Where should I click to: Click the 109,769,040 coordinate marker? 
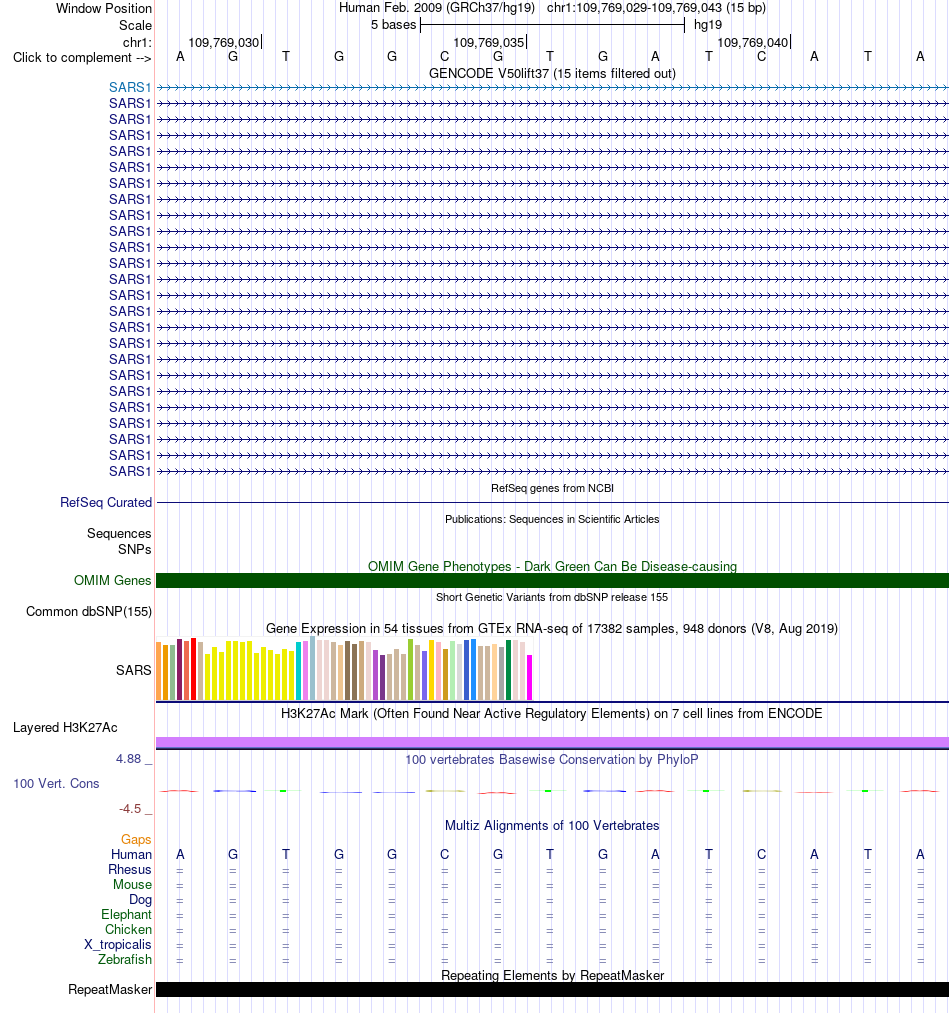pyautogui.click(x=754, y=43)
